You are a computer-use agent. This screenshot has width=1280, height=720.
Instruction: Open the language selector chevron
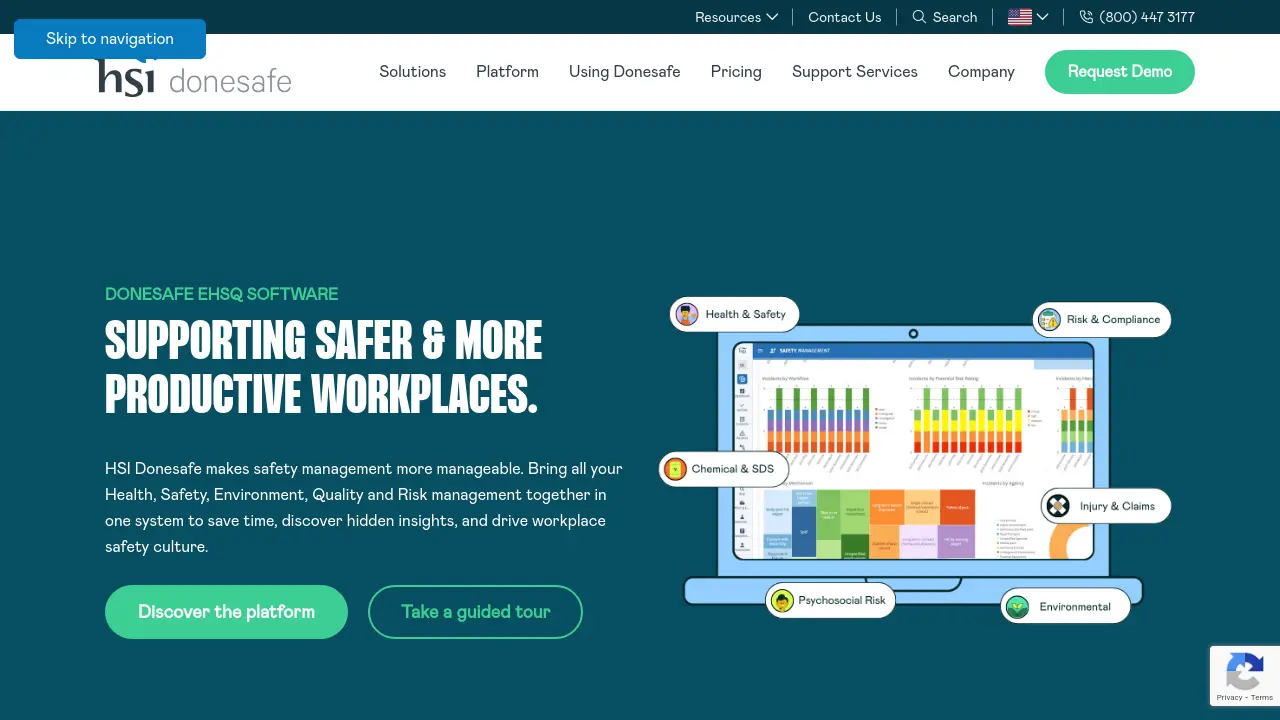pyautogui.click(x=1042, y=17)
